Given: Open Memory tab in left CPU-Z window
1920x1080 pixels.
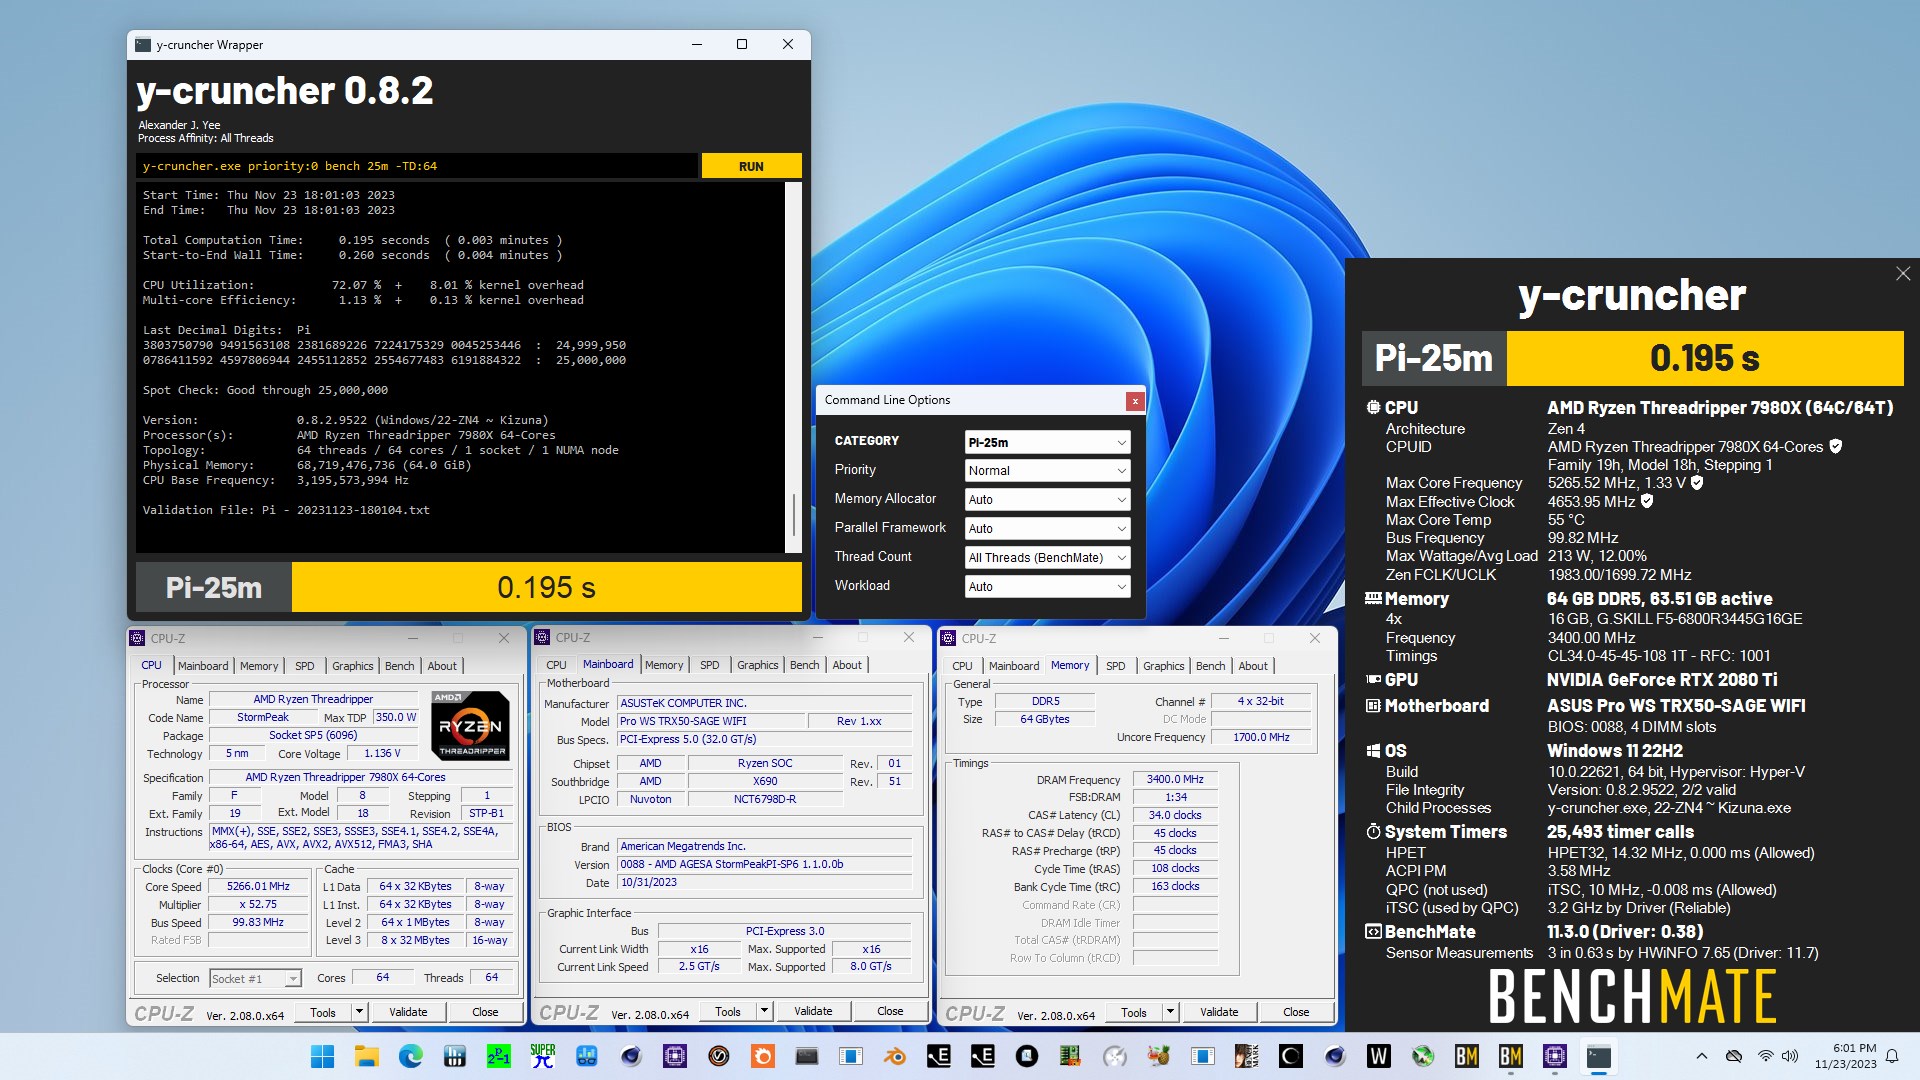Looking at the screenshot, I should [259, 666].
